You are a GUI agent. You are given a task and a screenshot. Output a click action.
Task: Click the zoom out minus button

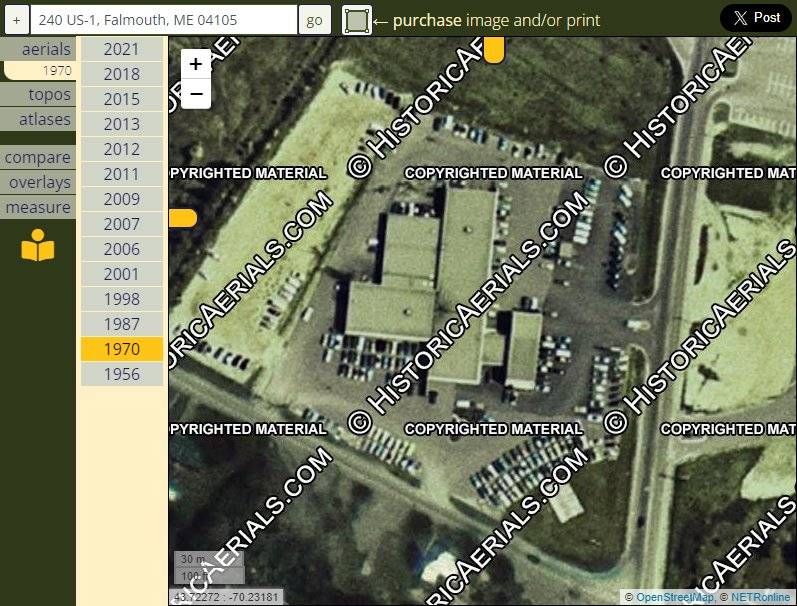click(x=195, y=94)
